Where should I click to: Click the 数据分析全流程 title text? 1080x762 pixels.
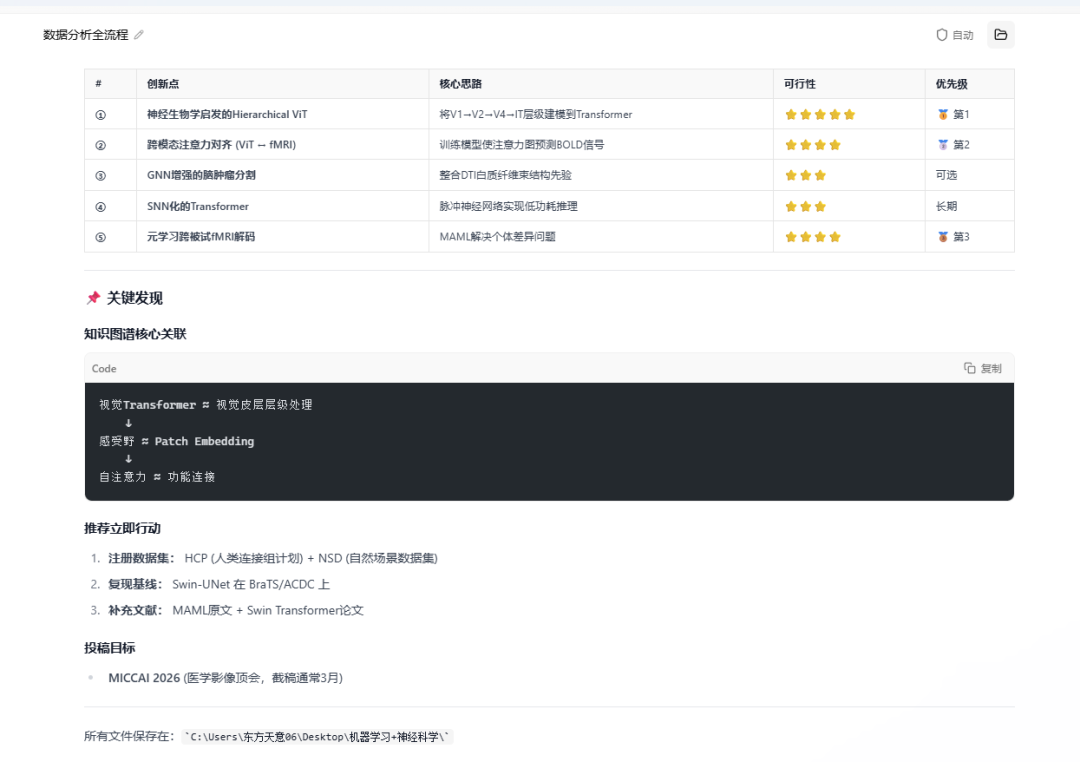point(85,34)
